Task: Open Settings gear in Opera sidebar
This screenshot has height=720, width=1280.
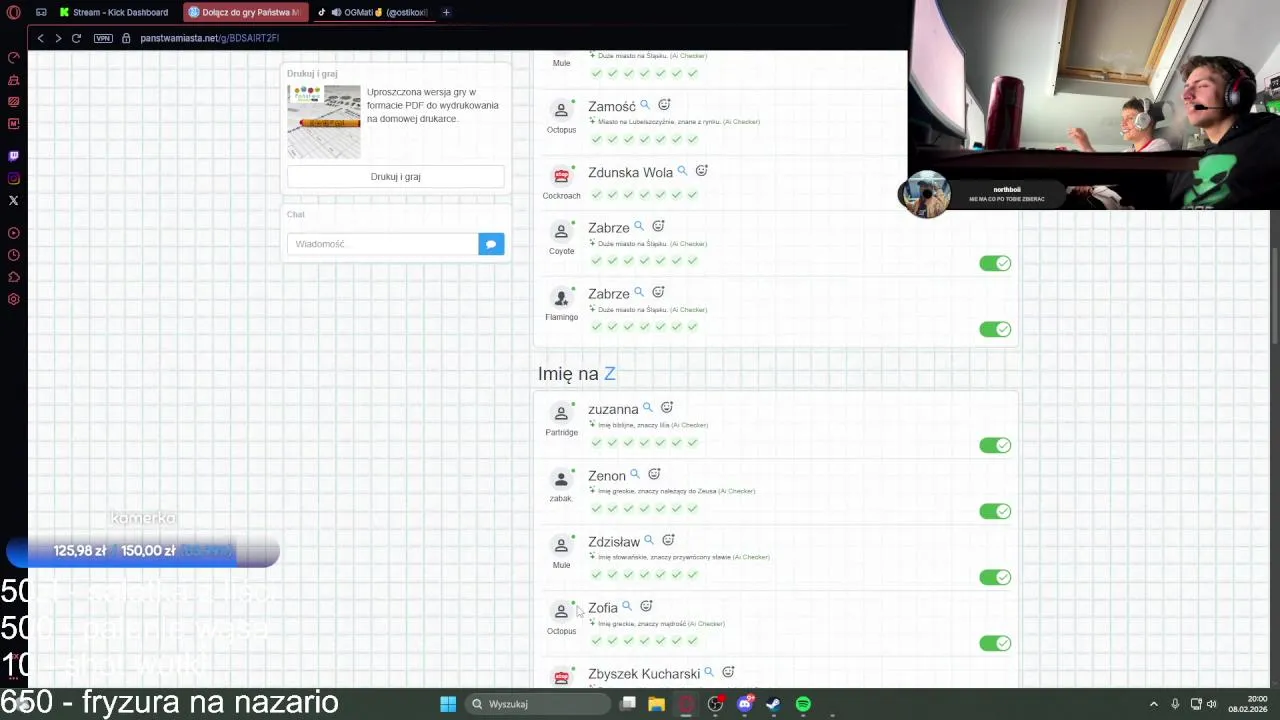Action: click(x=13, y=299)
